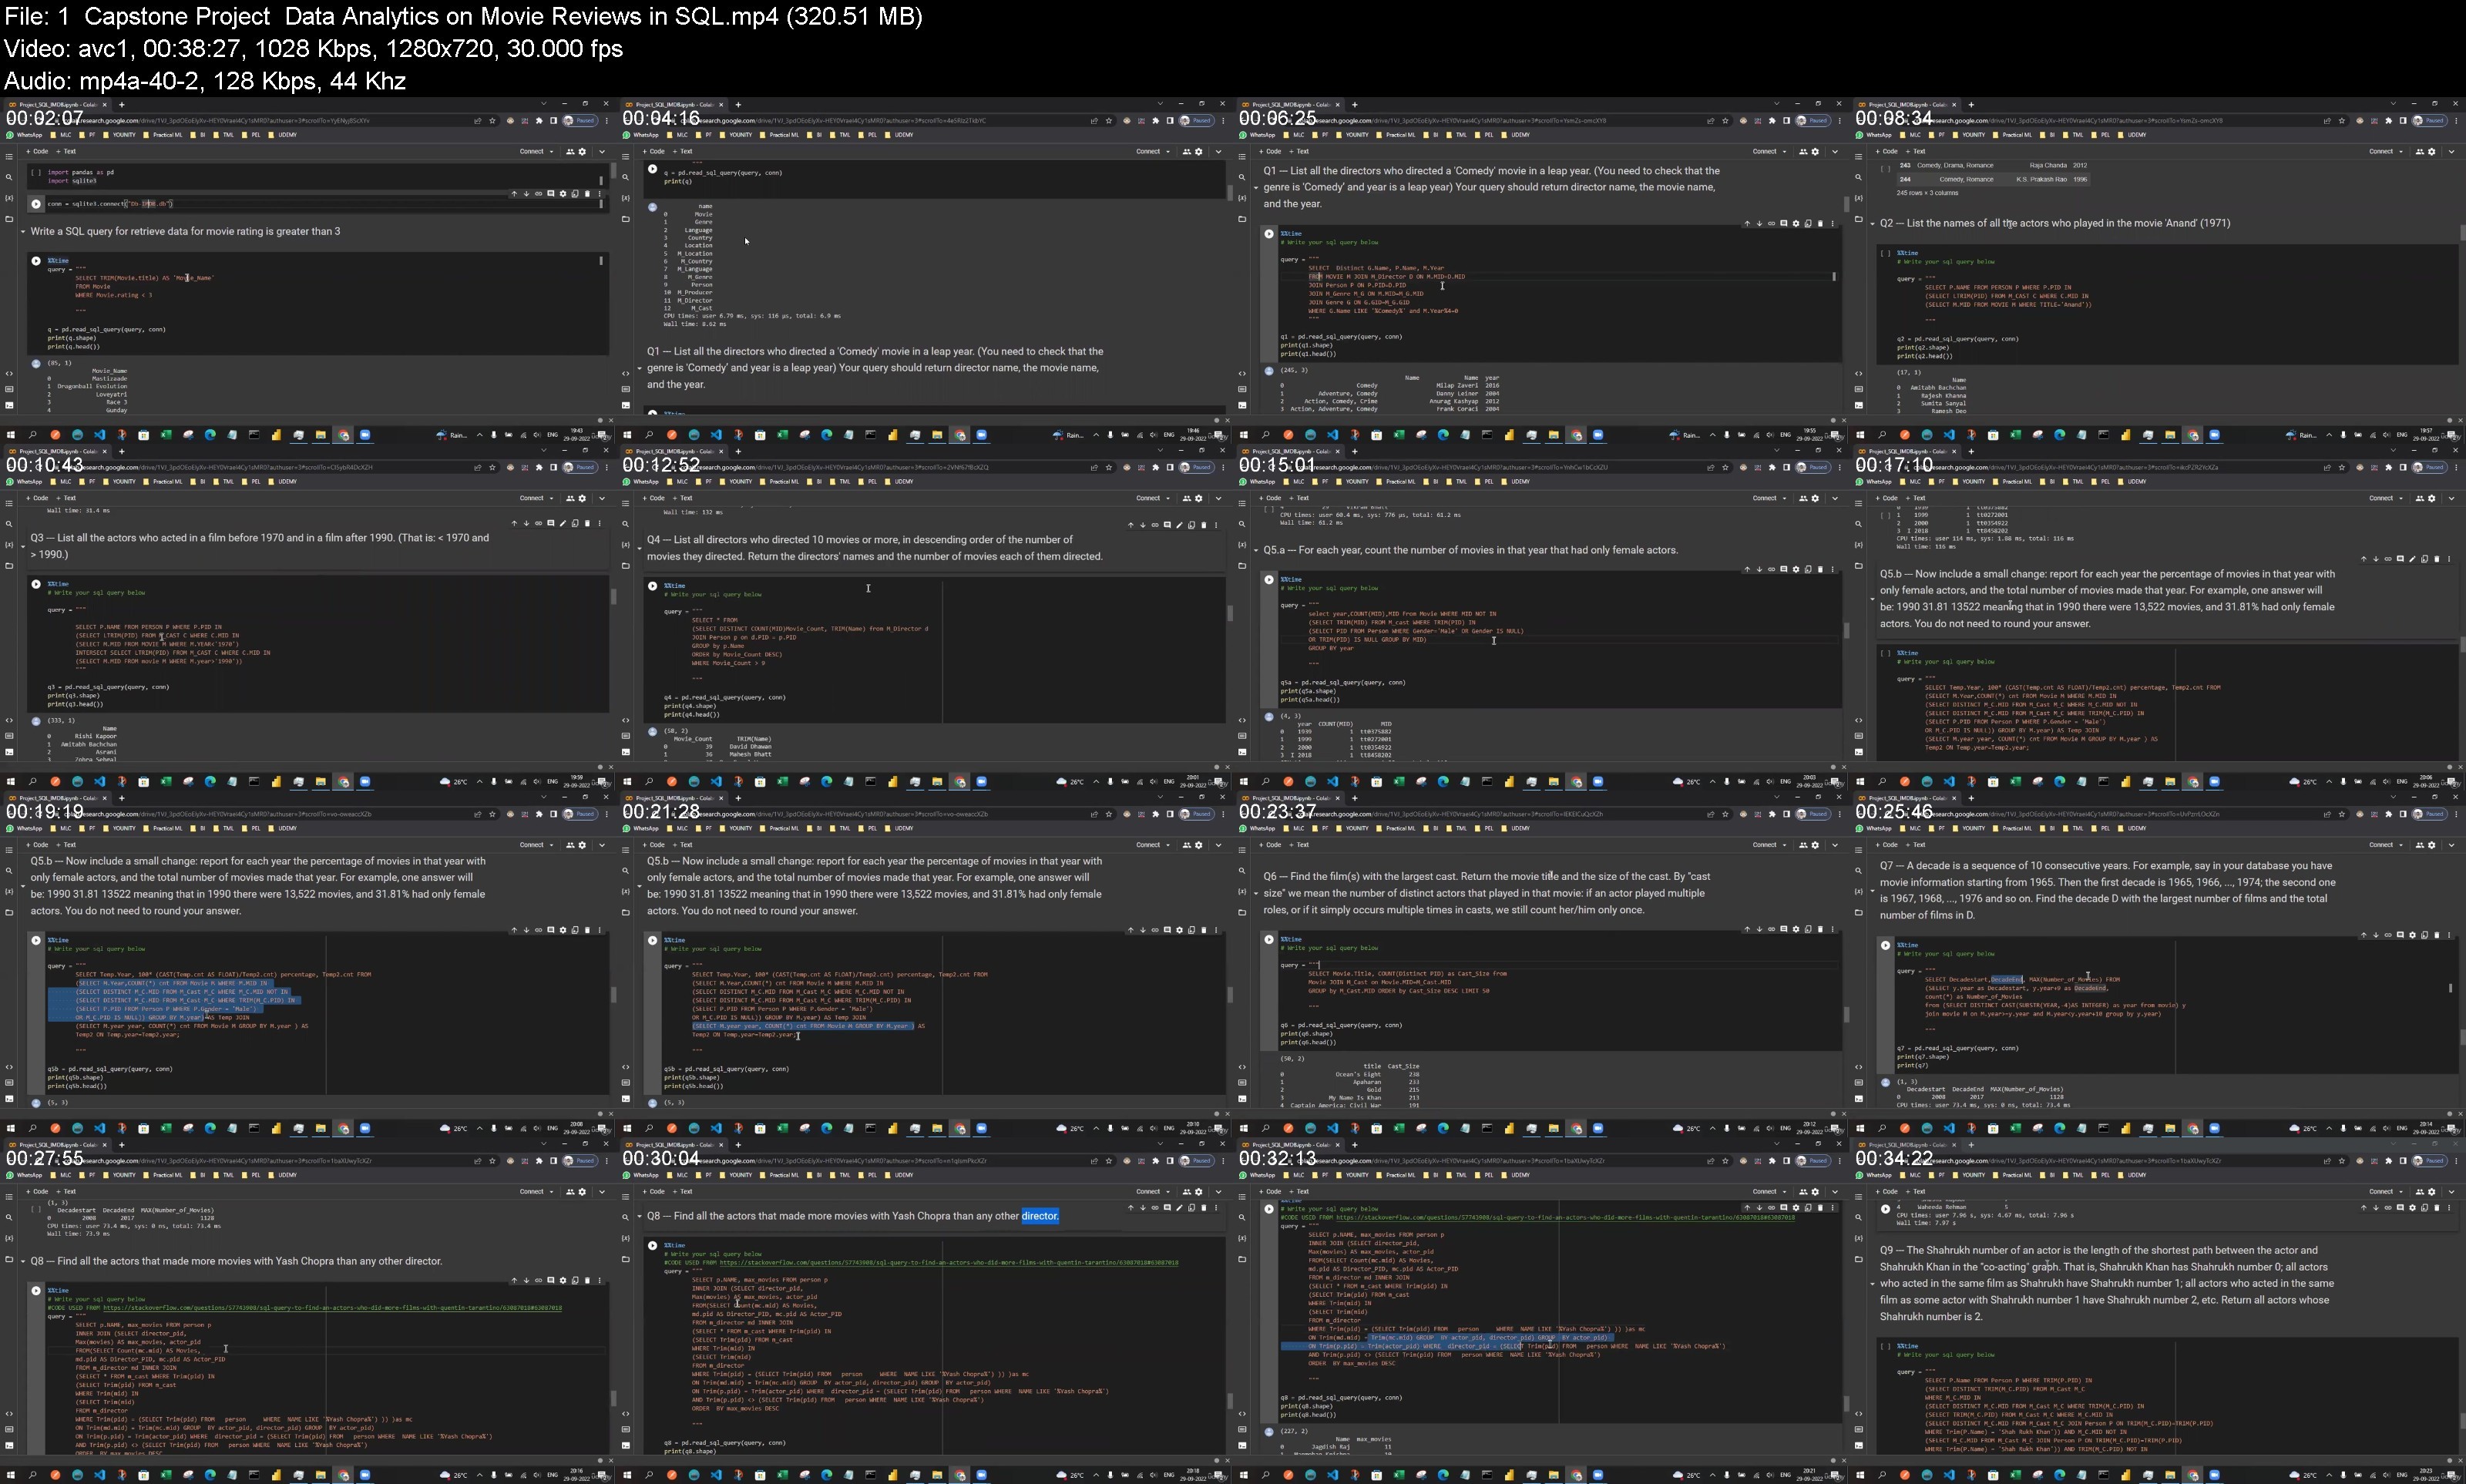Run the %%time query cell in 00:23:37 frame
The height and width of the screenshot is (1484, 2466).
[x=1269, y=939]
